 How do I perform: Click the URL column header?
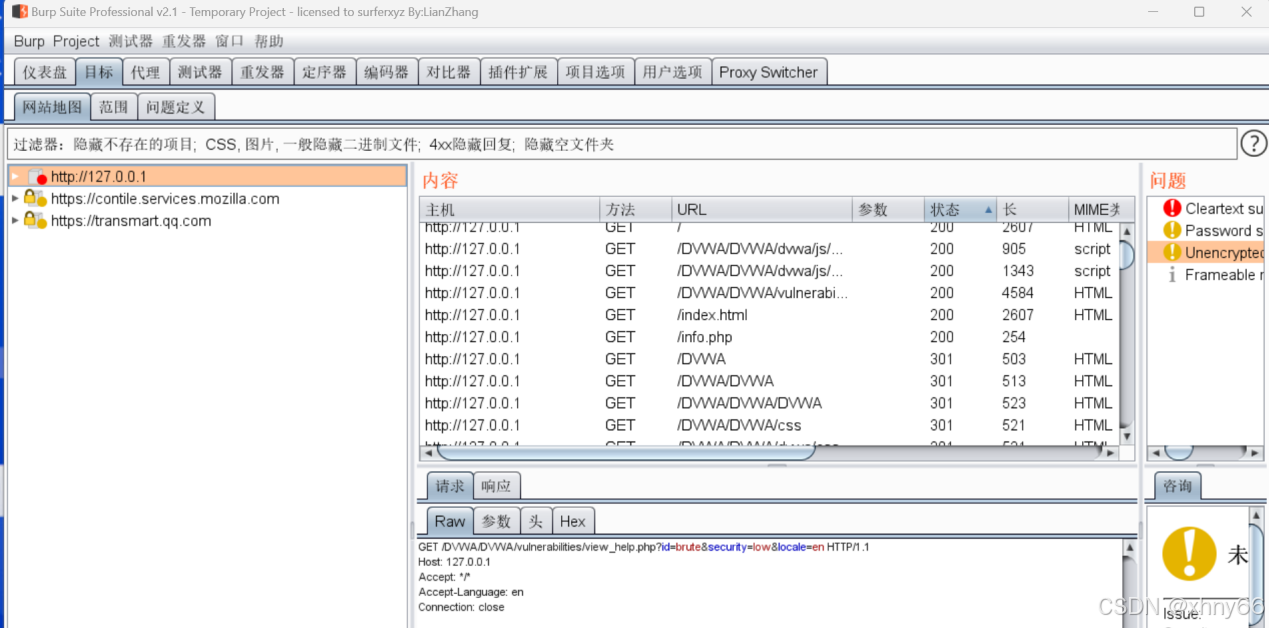(x=761, y=209)
